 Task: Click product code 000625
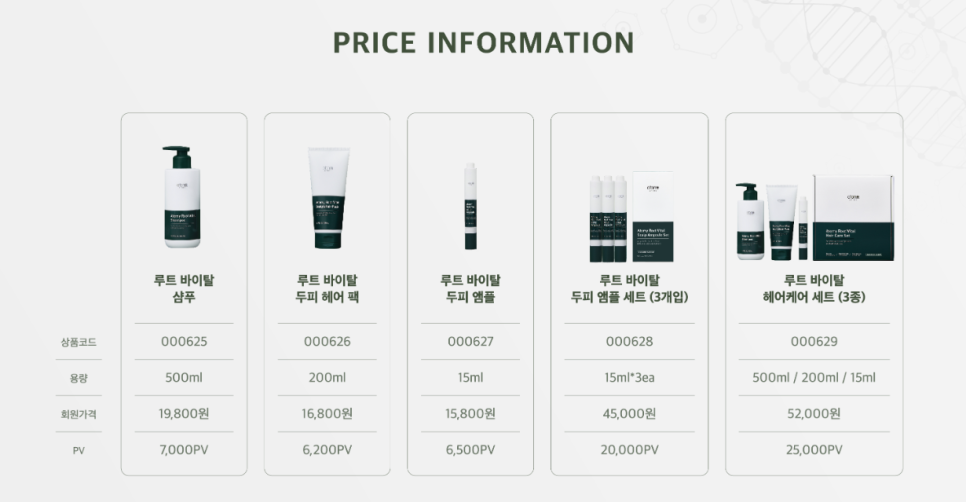point(184,341)
